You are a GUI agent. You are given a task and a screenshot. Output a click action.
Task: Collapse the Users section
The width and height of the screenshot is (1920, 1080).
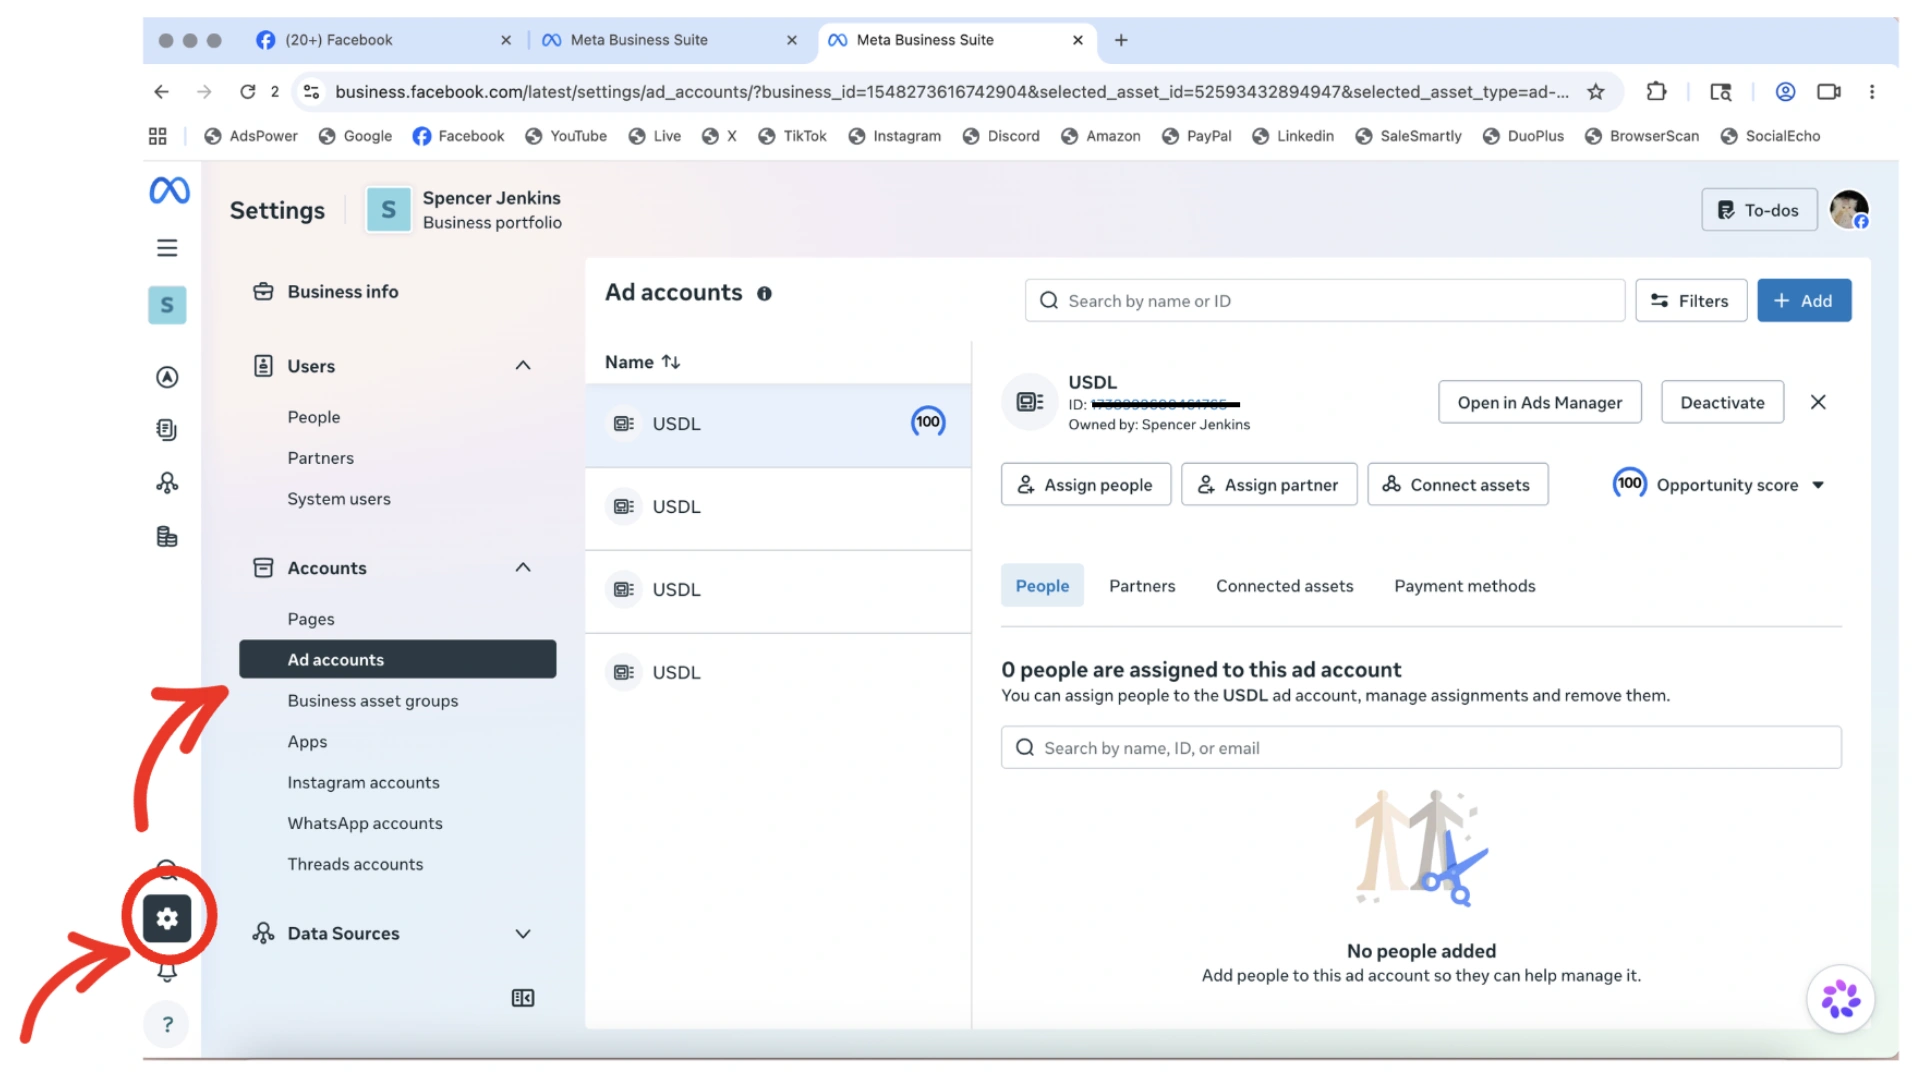[x=523, y=366]
